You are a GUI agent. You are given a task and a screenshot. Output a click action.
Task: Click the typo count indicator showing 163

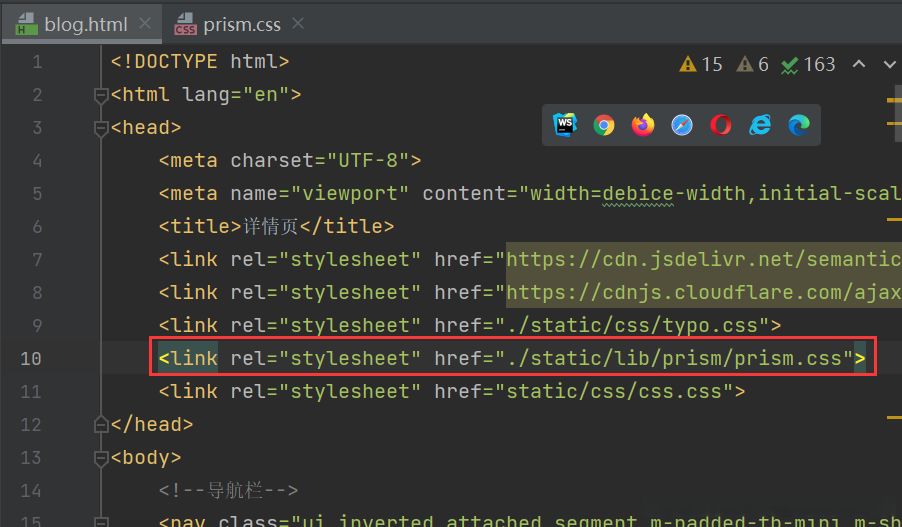pos(808,65)
